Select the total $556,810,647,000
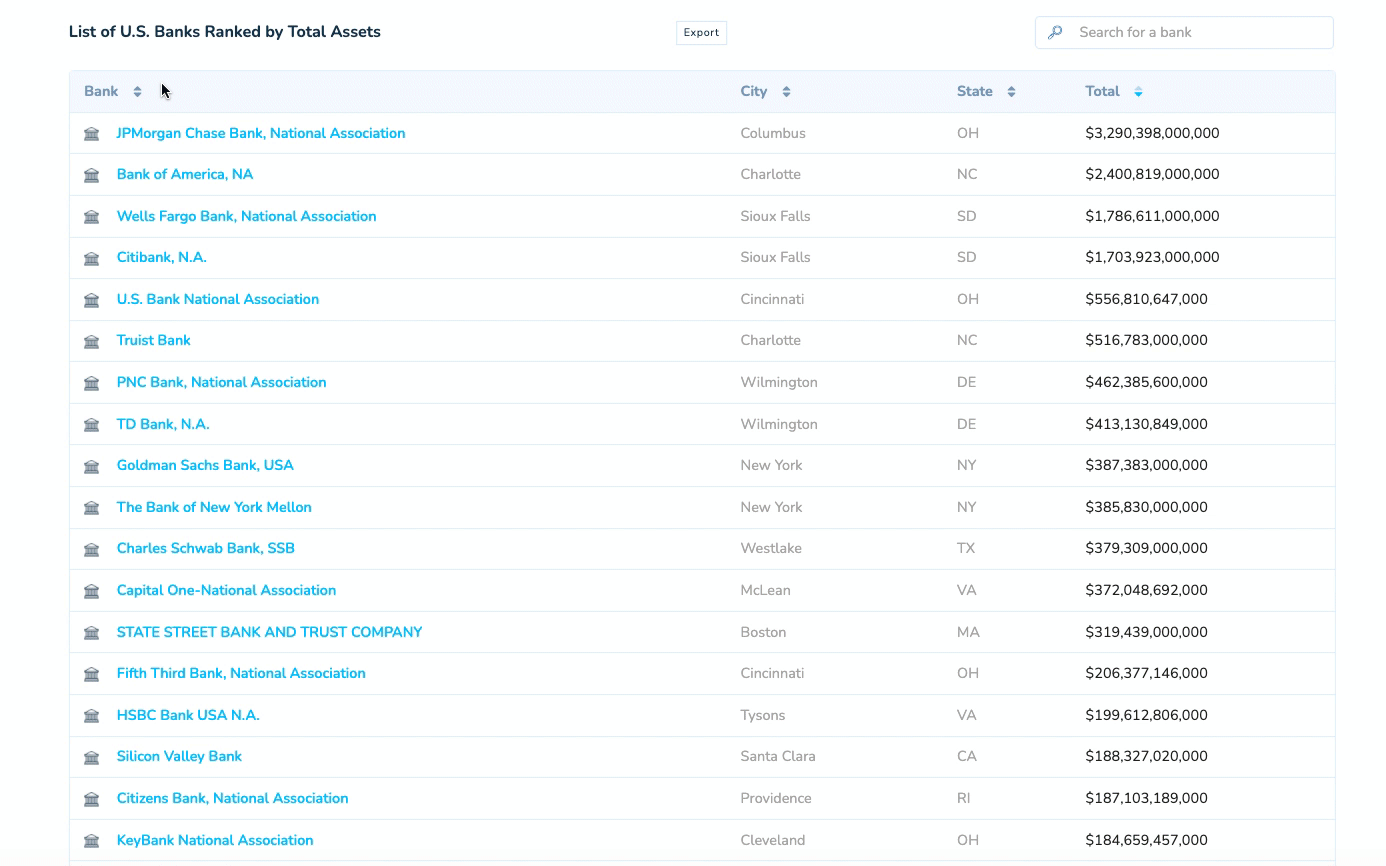The image size is (1386, 866). tap(1146, 299)
